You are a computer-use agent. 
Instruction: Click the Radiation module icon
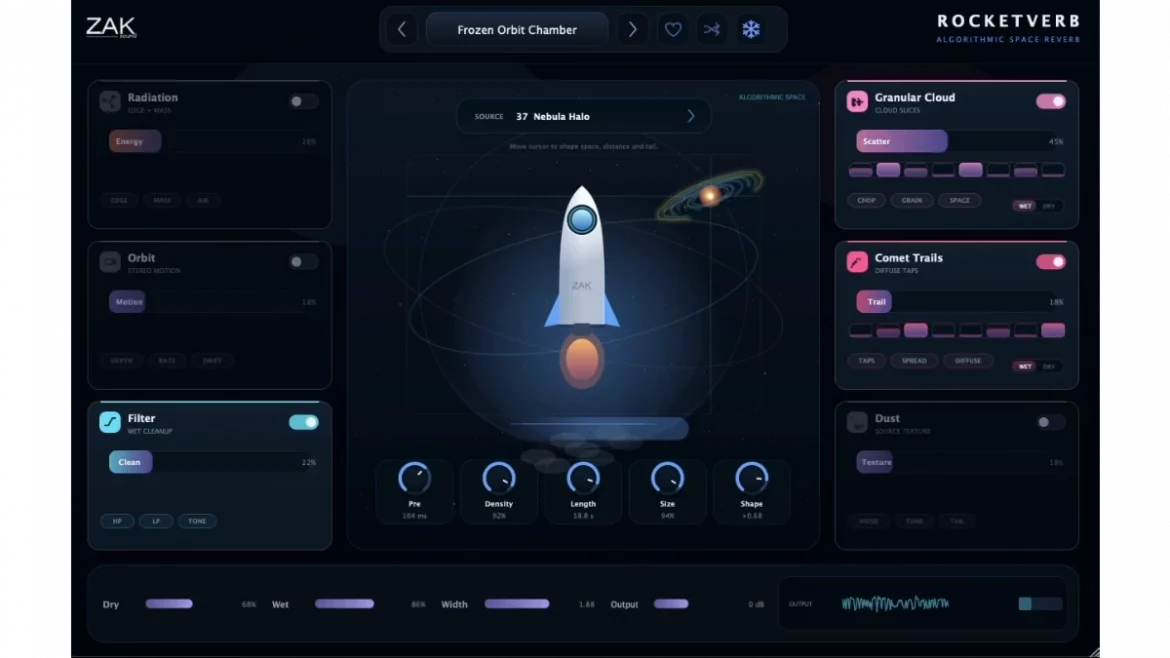110,101
